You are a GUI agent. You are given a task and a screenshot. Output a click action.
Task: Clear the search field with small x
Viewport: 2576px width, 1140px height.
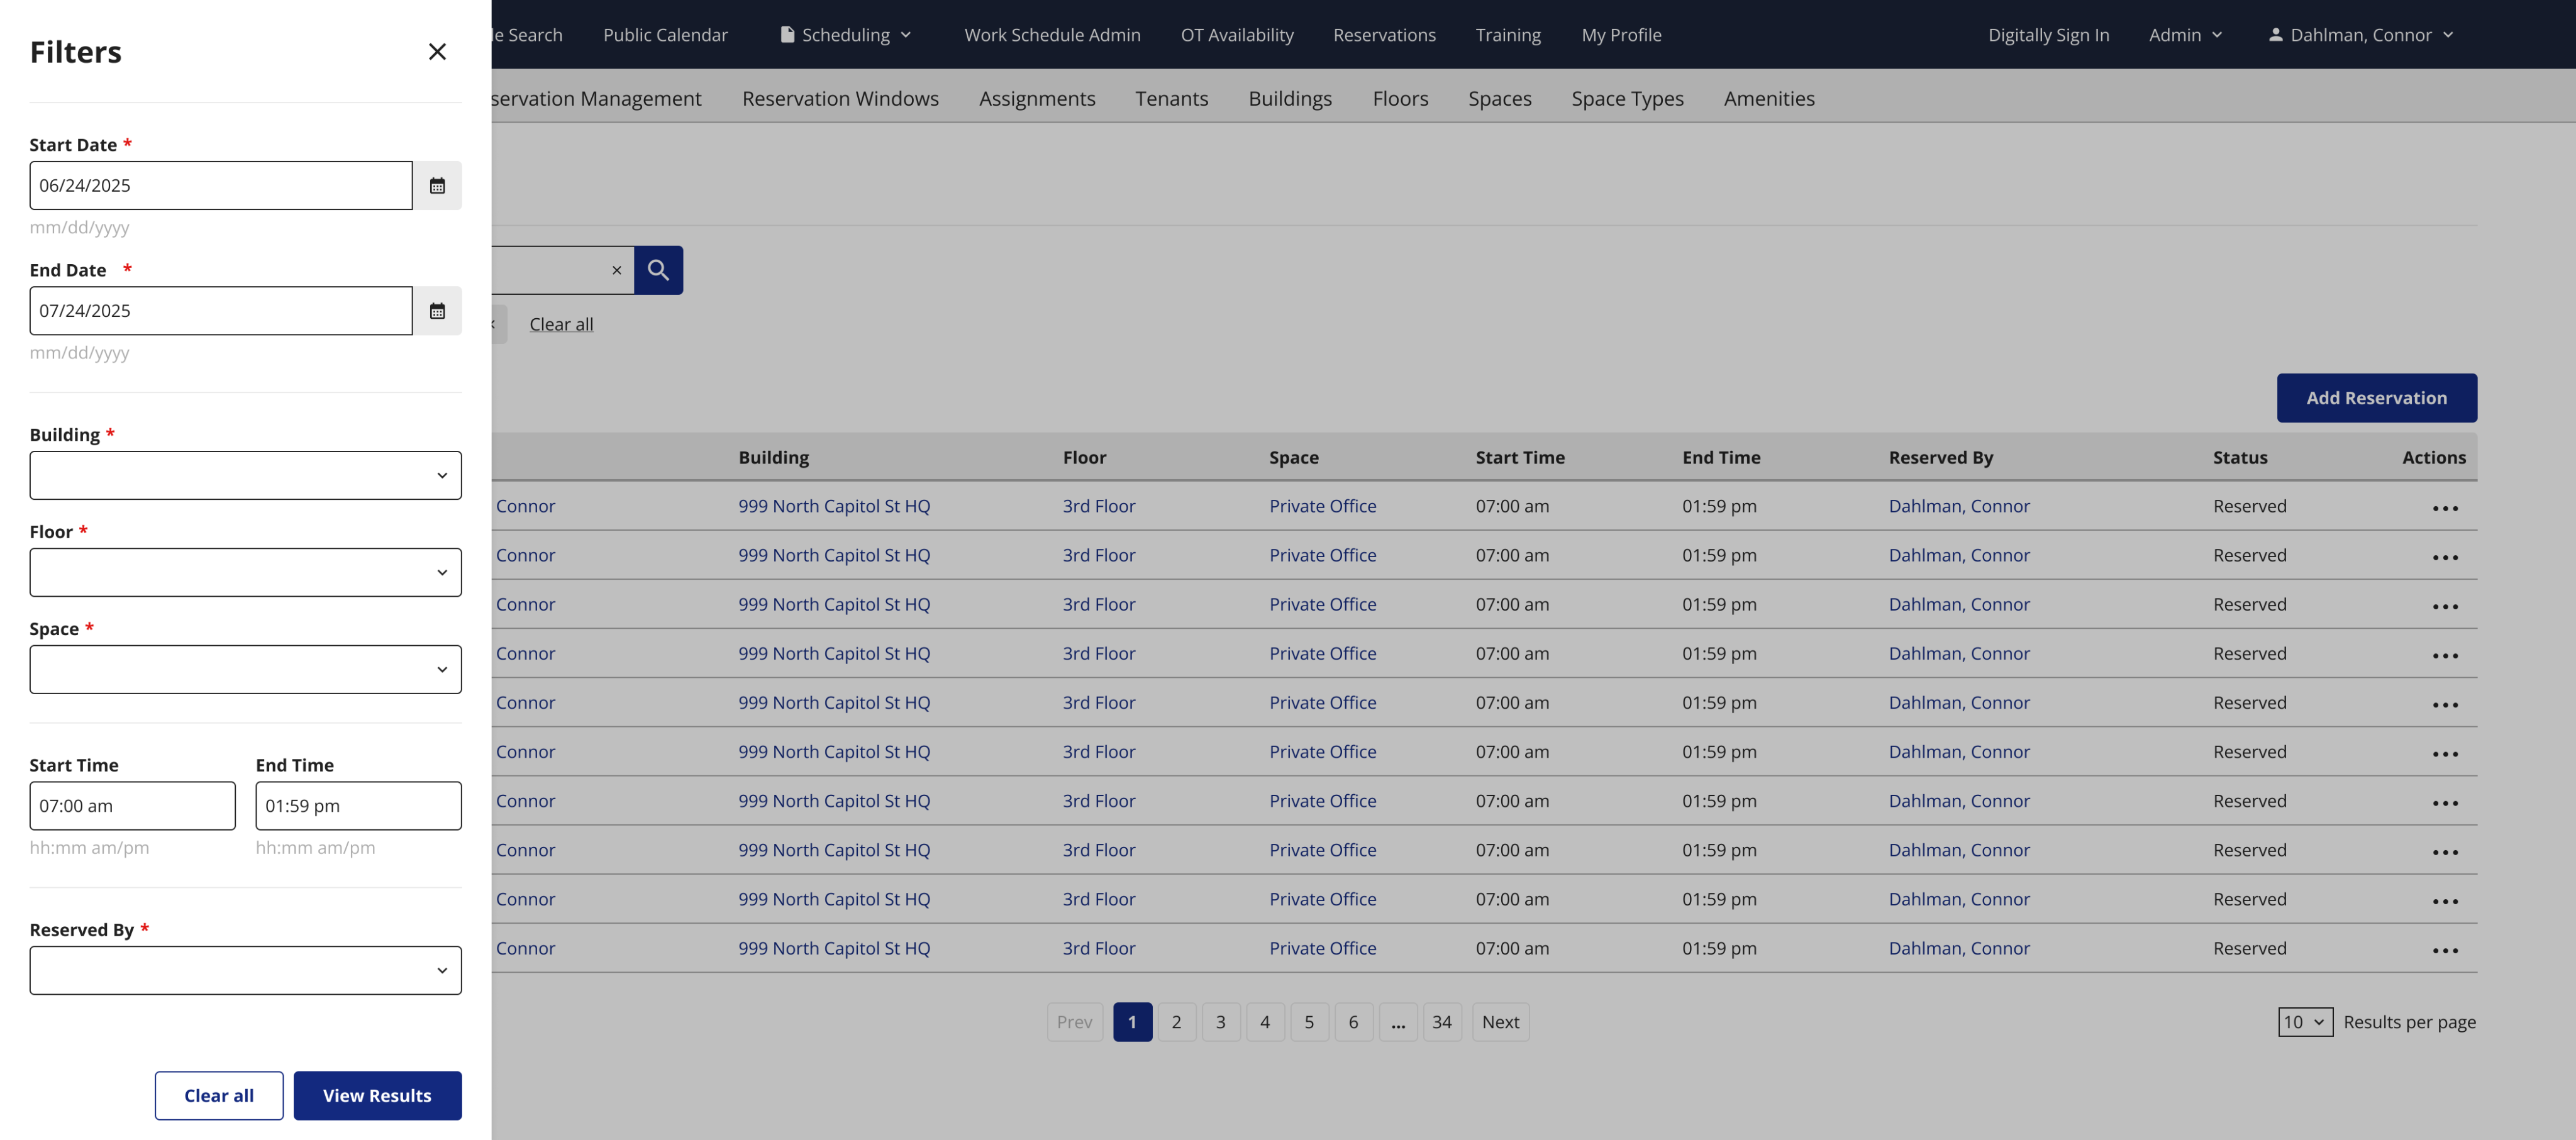point(616,270)
